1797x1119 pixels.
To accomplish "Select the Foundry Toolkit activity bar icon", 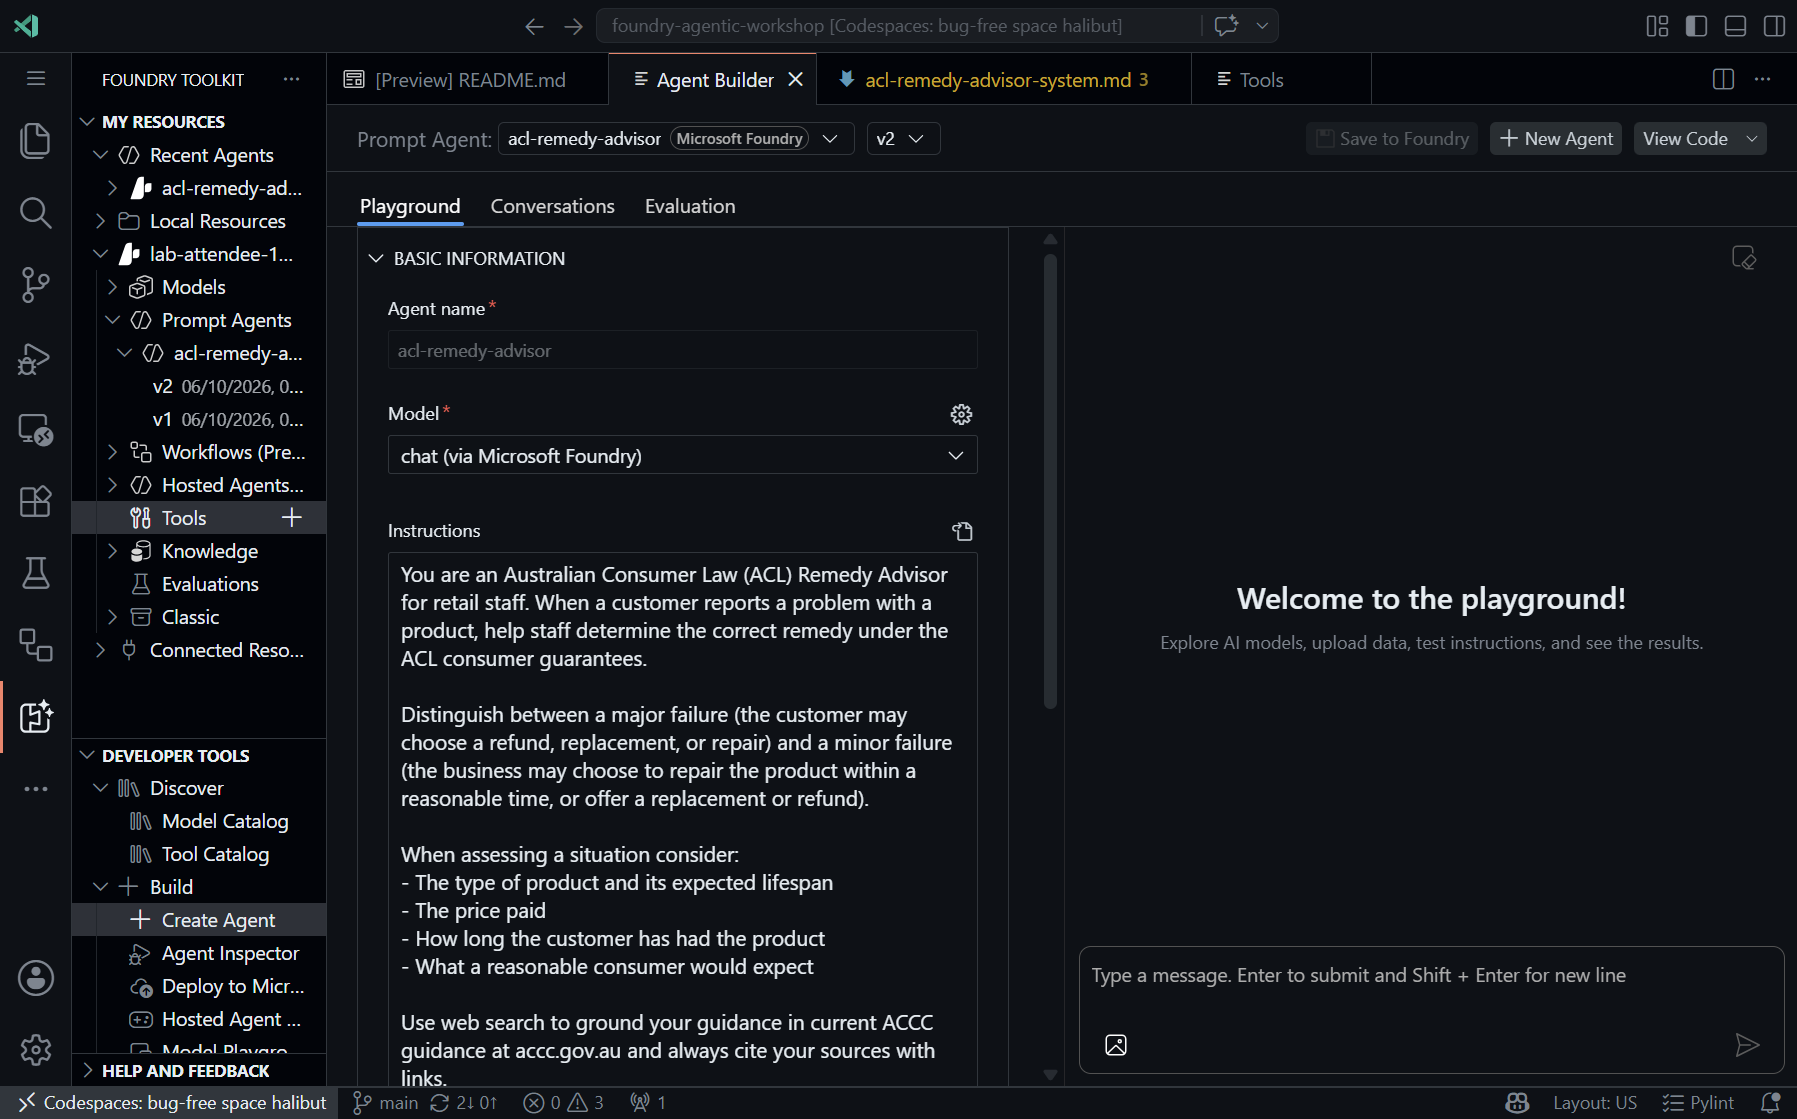I will pos(36,716).
